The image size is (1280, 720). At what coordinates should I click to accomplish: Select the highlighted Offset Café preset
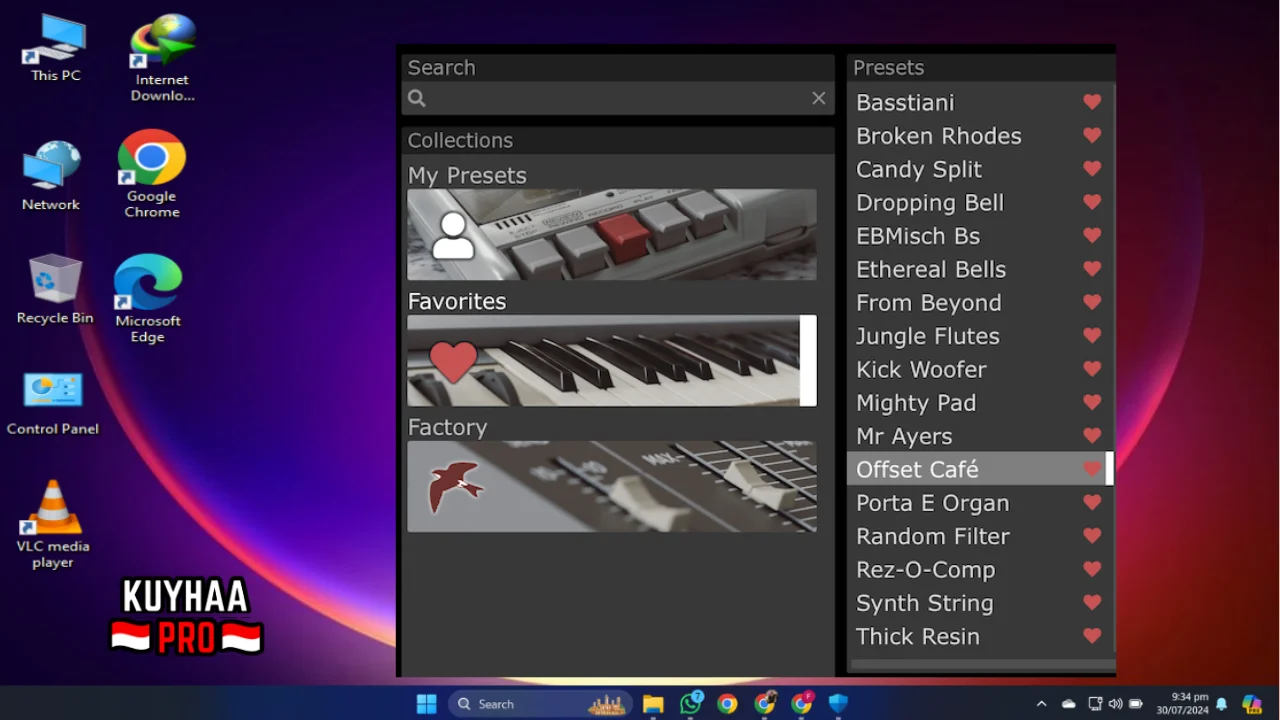(917, 469)
